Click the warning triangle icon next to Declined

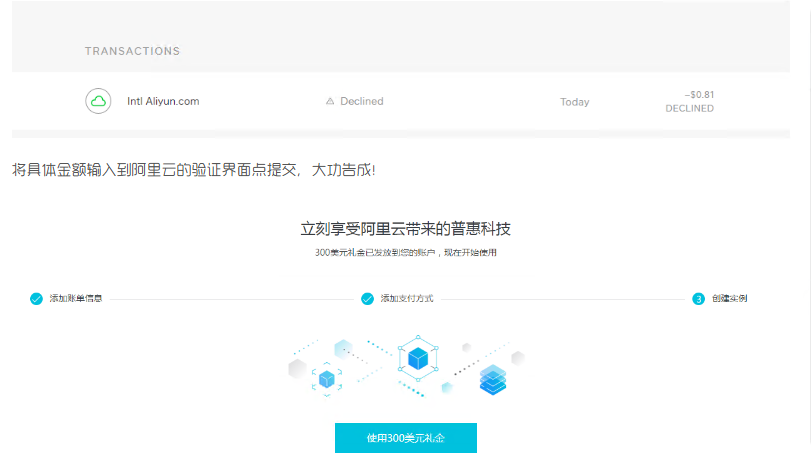(x=330, y=101)
